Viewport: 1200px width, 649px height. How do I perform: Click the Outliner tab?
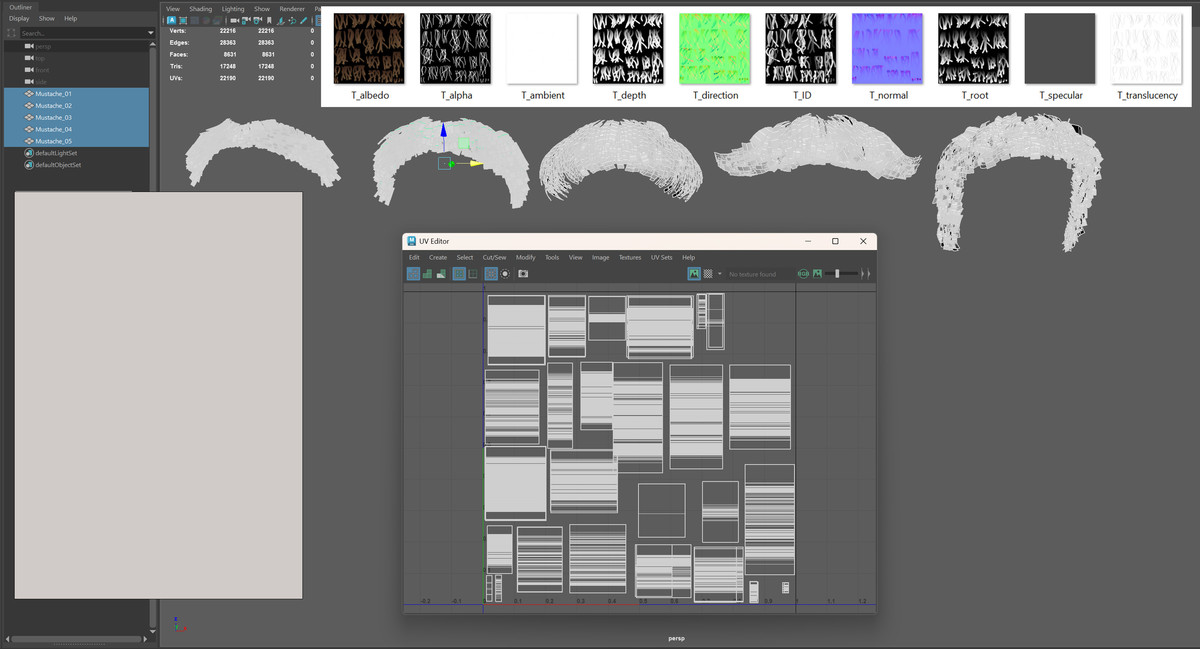tap(21, 7)
